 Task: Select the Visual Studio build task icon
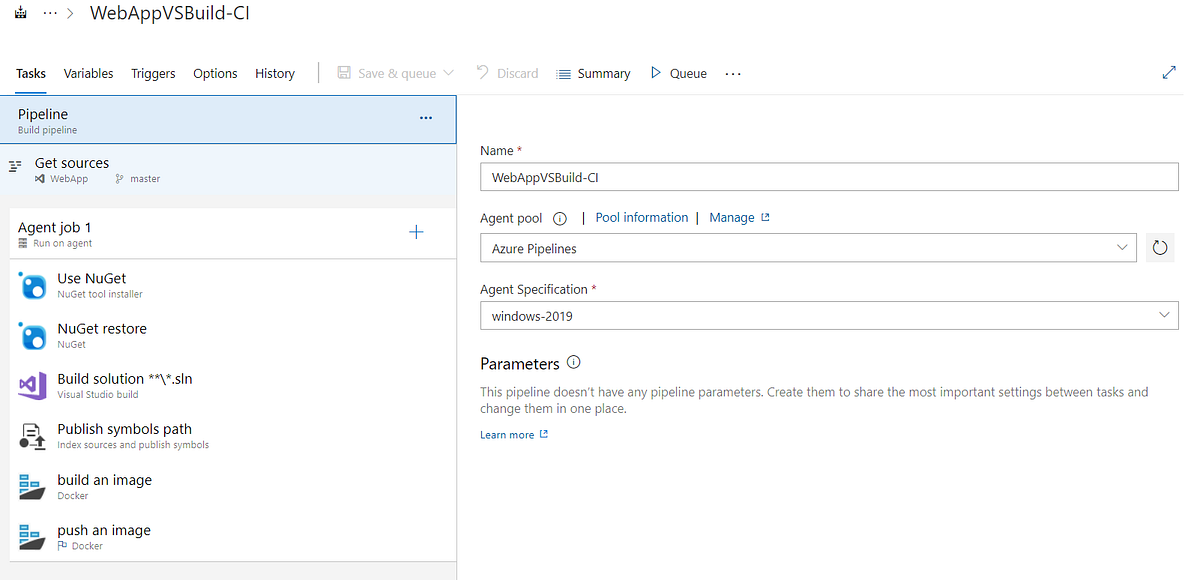[x=33, y=385]
